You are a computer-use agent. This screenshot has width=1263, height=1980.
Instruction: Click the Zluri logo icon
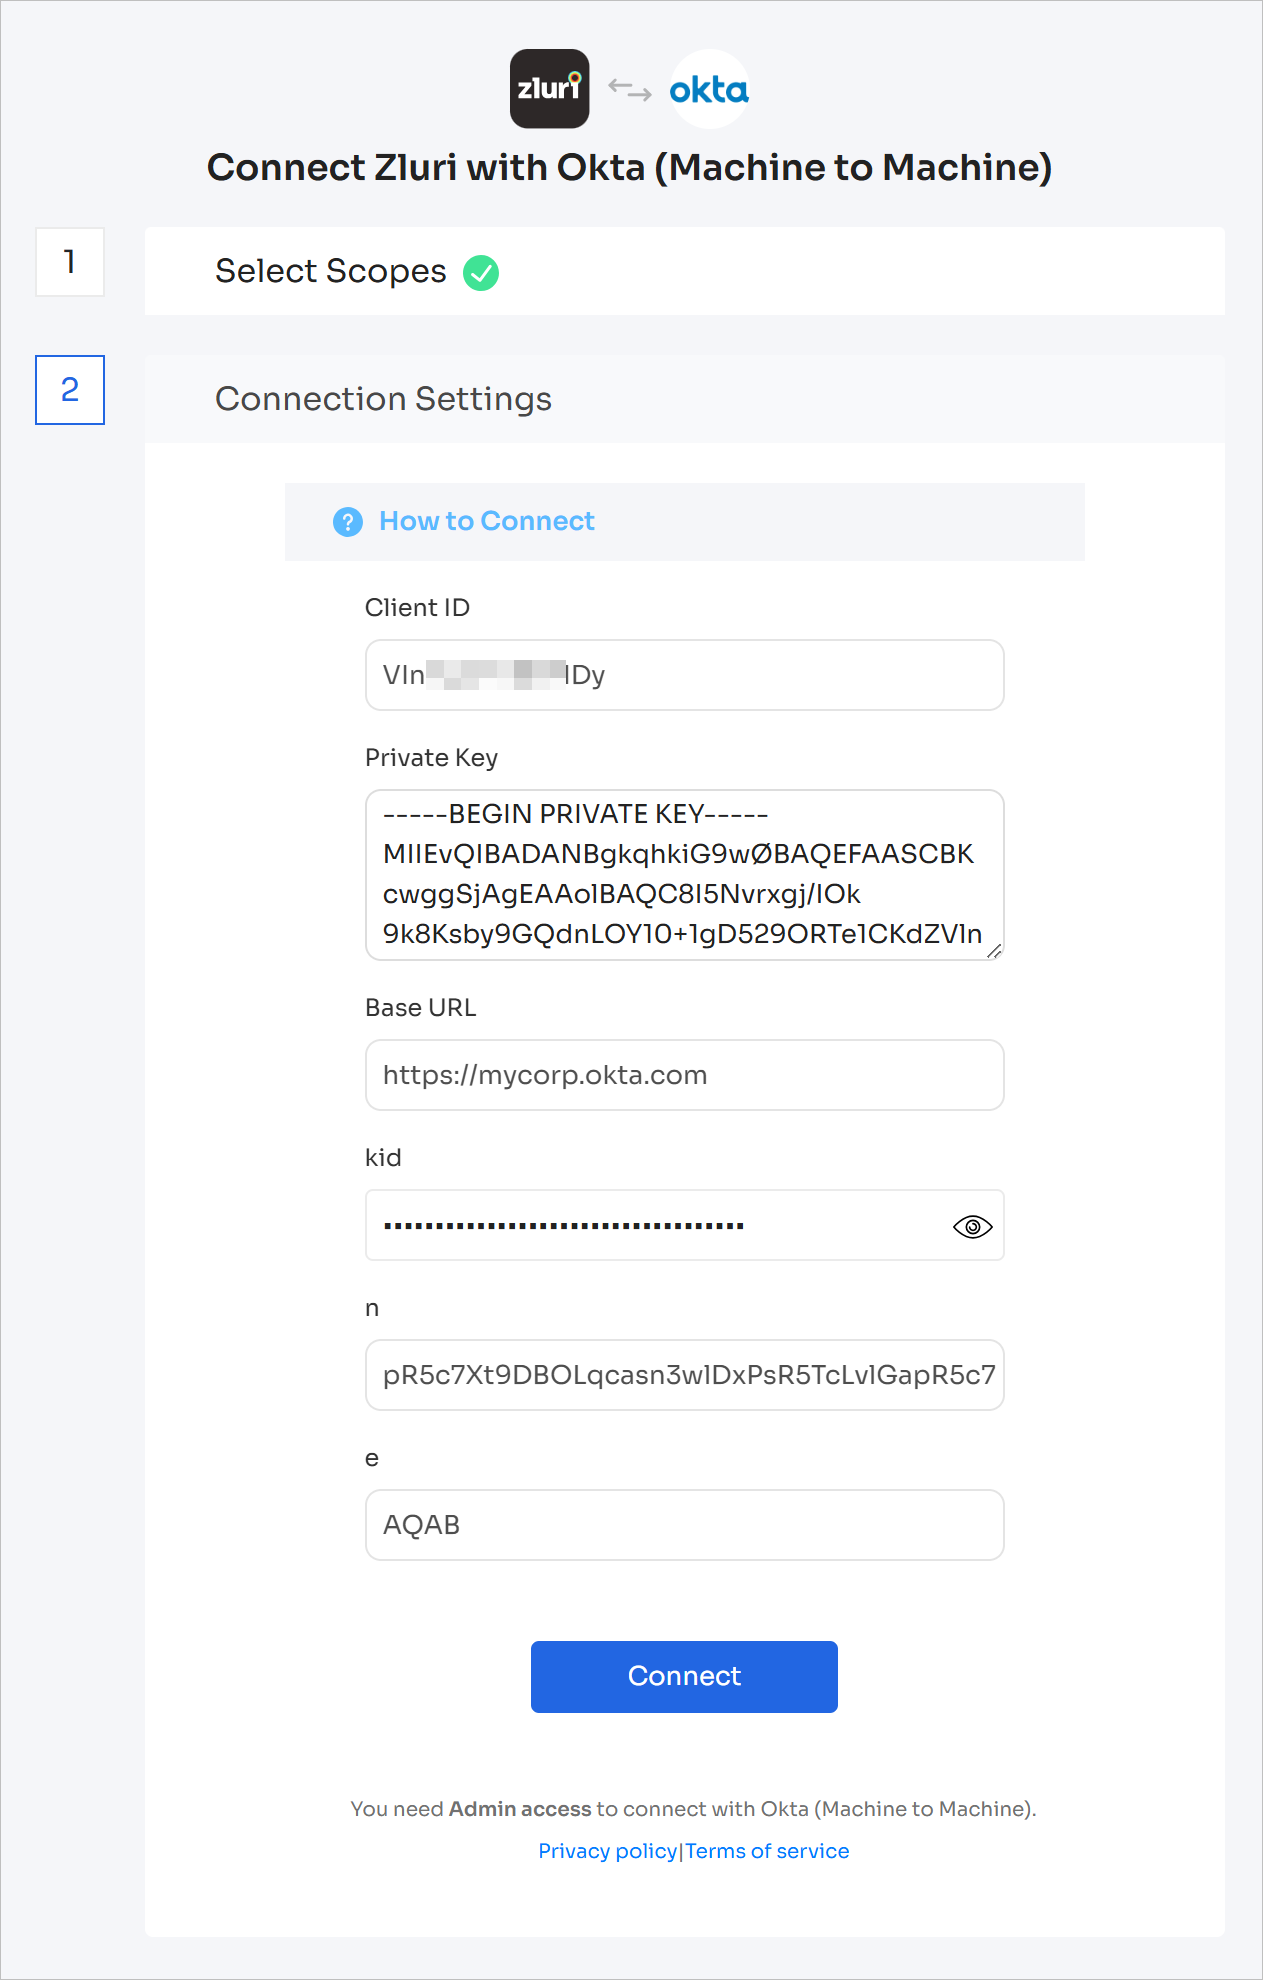point(549,89)
